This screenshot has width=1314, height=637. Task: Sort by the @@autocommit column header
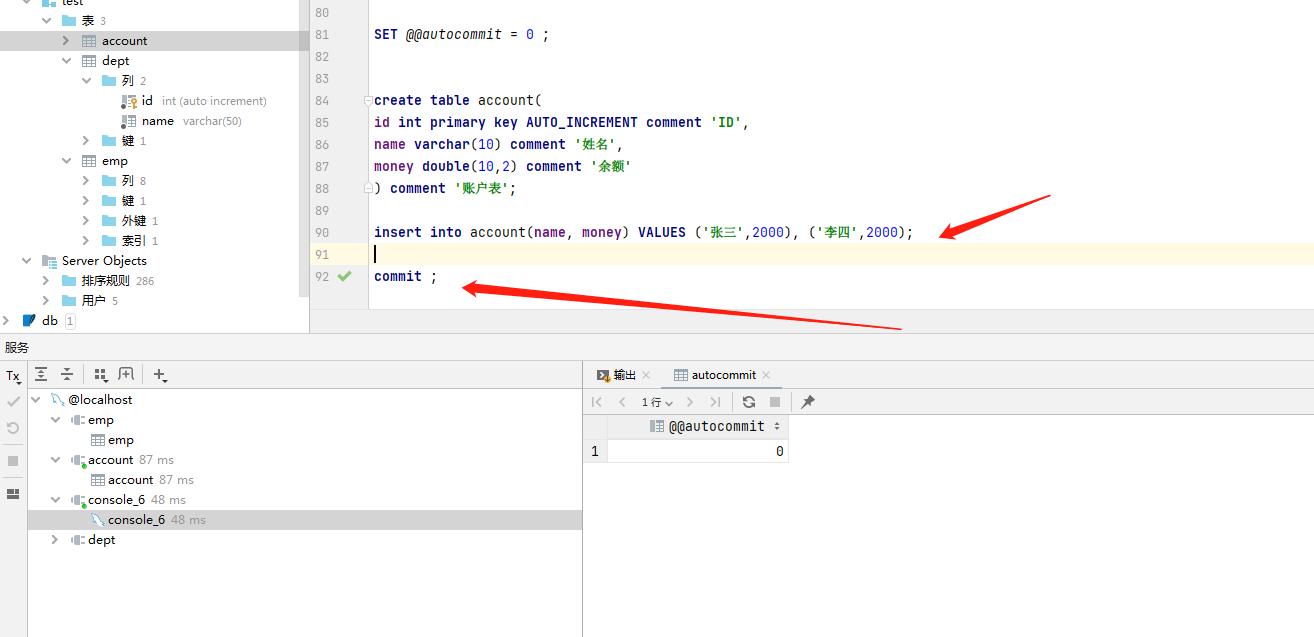pyautogui.click(x=716, y=426)
